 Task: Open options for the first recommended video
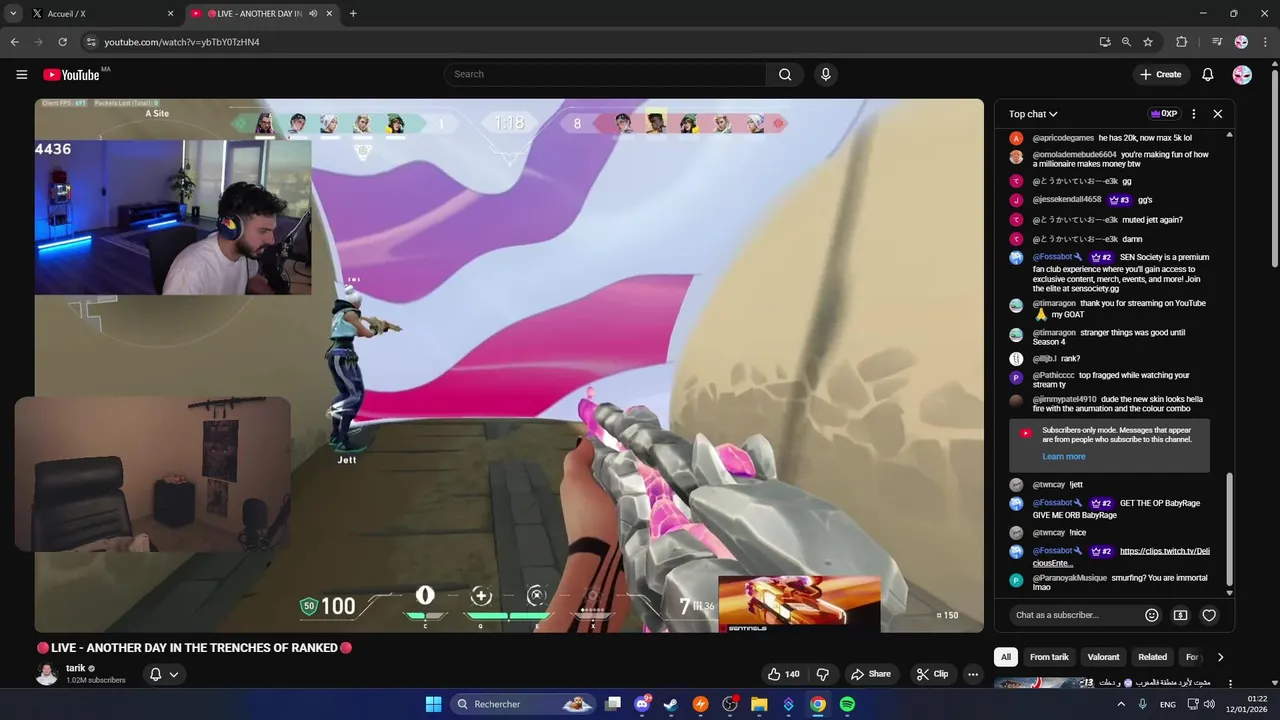click(1230, 684)
